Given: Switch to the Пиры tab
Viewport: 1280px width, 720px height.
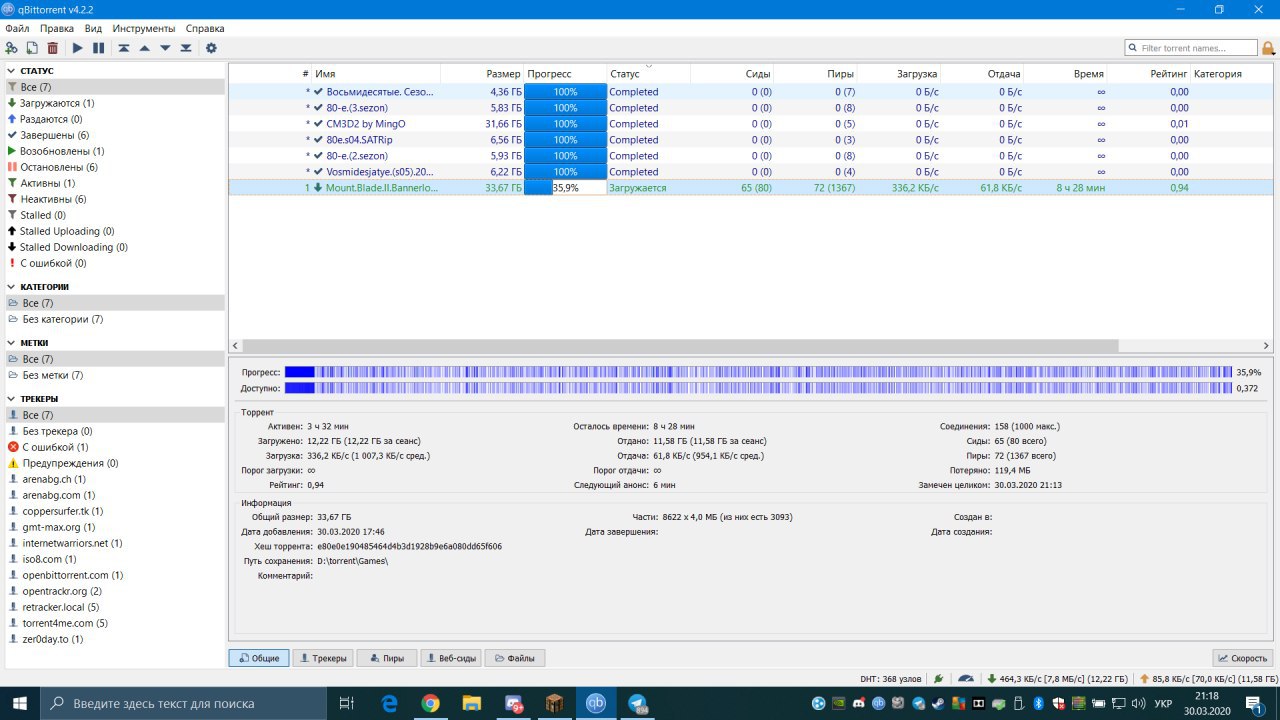Looking at the screenshot, I should coord(387,658).
